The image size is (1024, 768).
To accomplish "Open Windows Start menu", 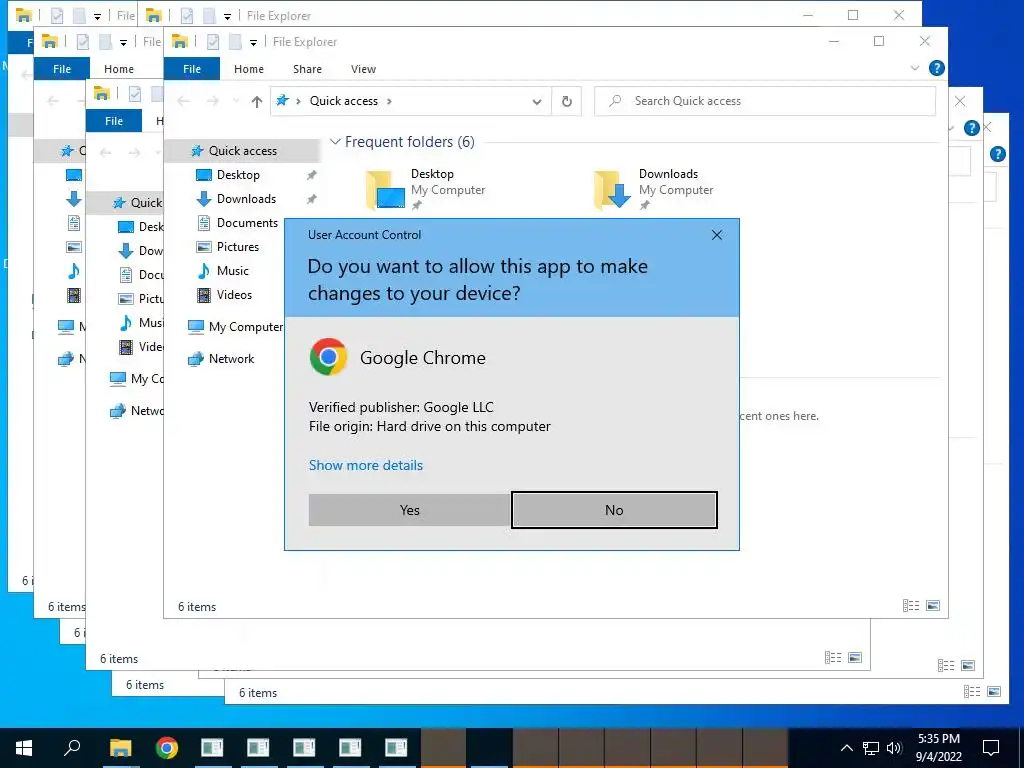I will click(24, 748).
